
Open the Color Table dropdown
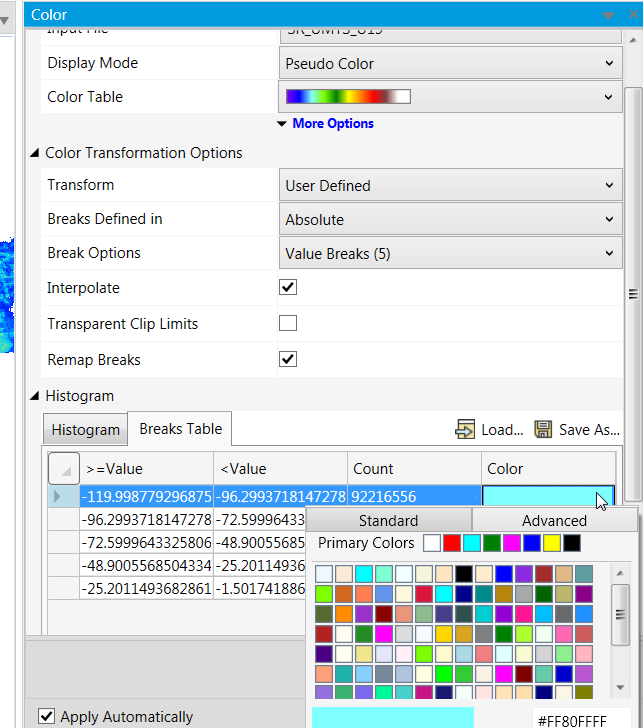pyautogui.click(x=448, y=97)
